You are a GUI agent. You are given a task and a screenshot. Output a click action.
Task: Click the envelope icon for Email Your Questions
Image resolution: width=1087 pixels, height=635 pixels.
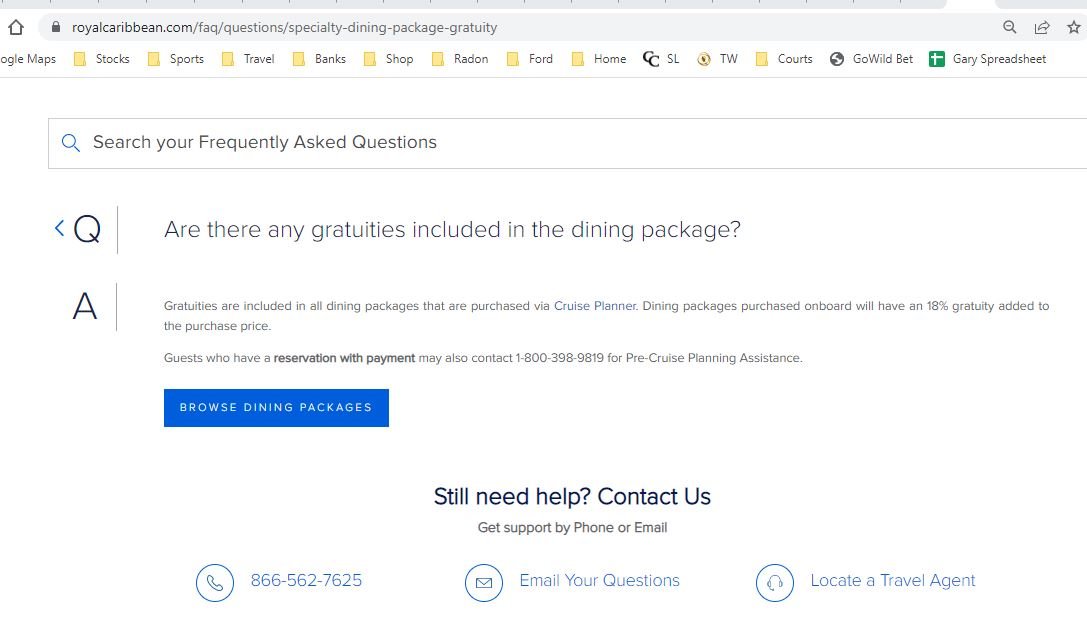pyautogui.click(x=484, y=581)
